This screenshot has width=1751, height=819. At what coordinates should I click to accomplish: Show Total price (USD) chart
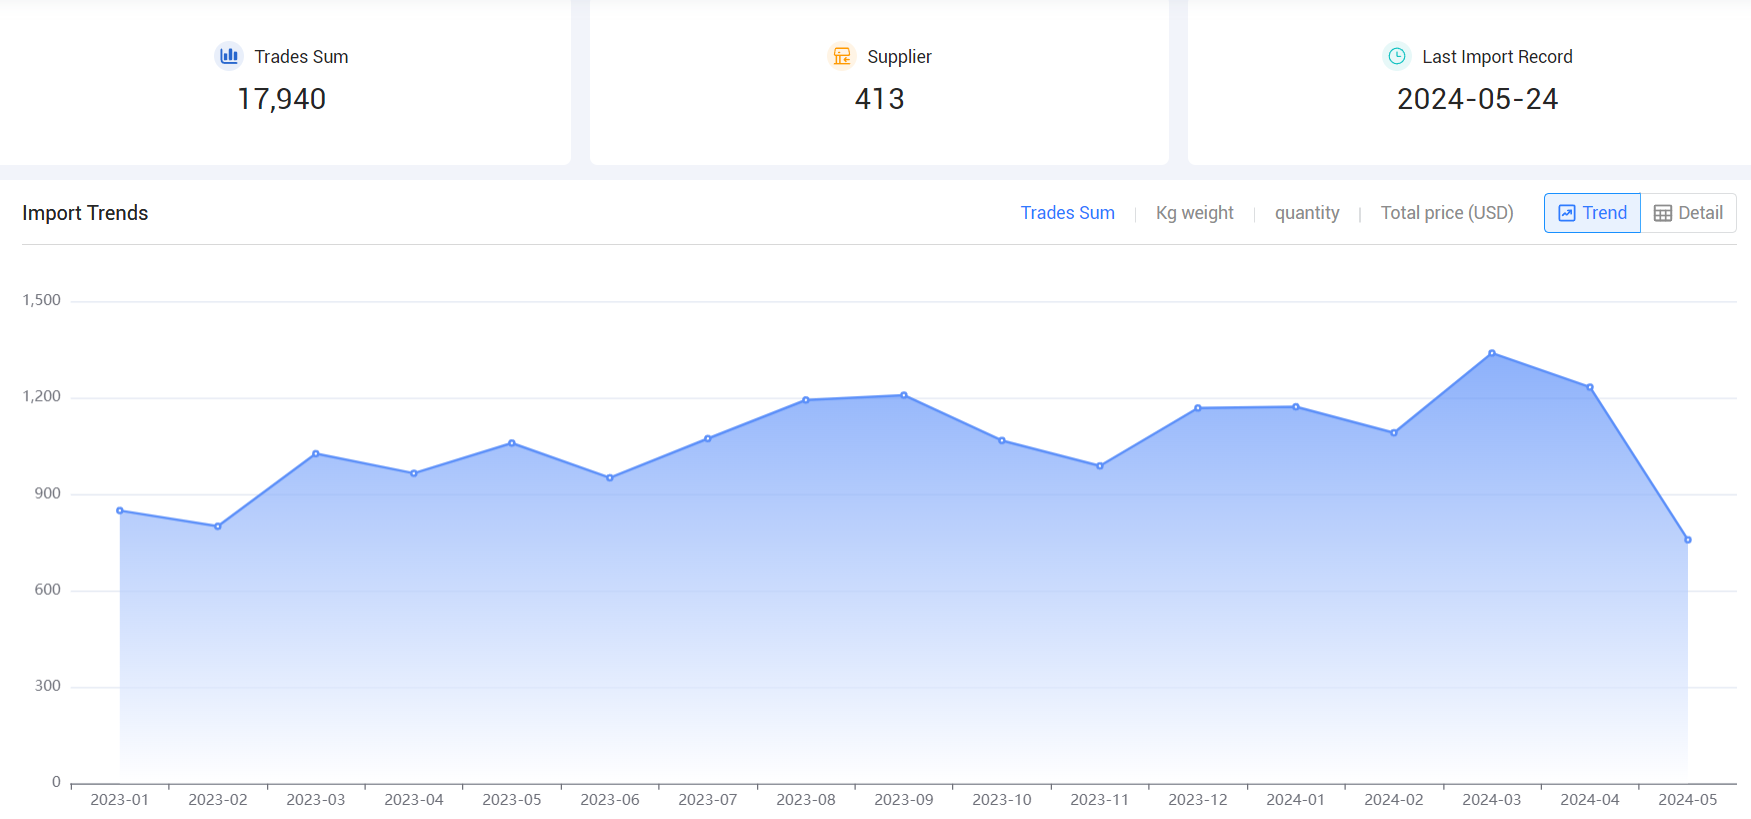tap(1446, 213)
